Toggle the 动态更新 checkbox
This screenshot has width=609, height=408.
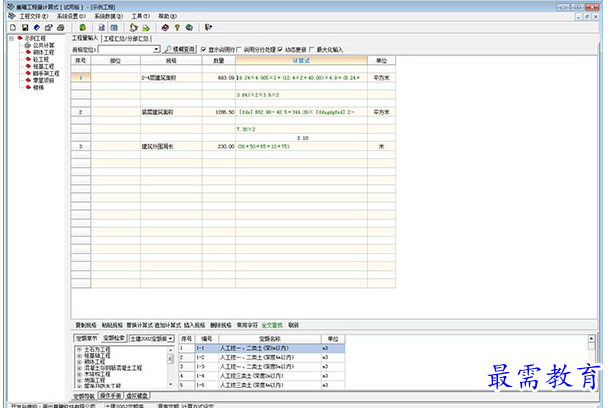coord(280,50)
